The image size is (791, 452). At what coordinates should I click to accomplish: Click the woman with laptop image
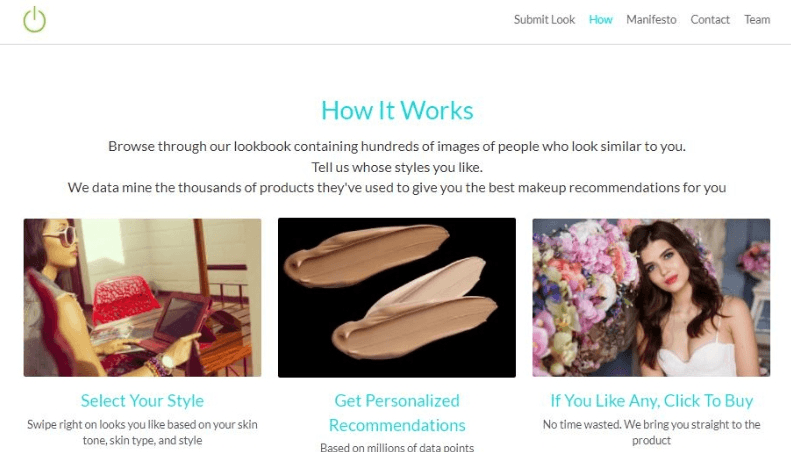click(142, 297)
